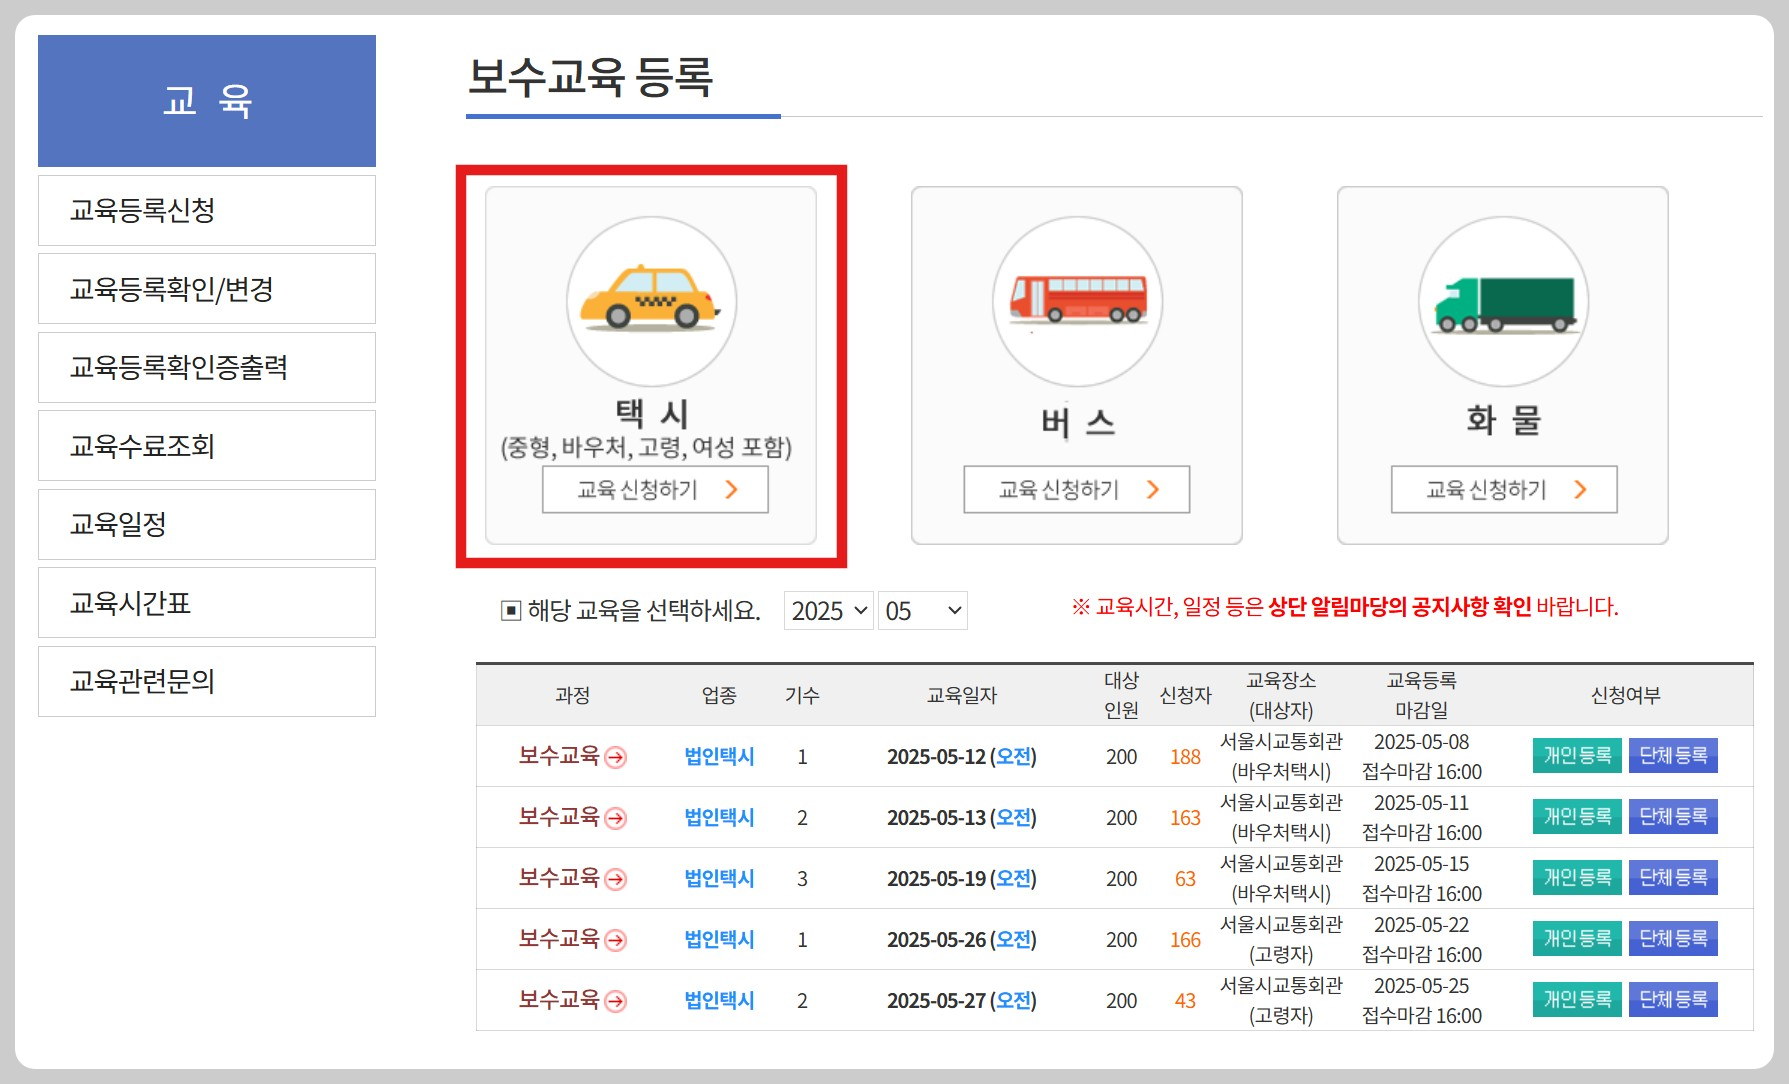Viewport: 1789px width, 1084px height.
Task: Click the arrow icon next to 보수교육 기수 3
Action: [x=615, y=880]
